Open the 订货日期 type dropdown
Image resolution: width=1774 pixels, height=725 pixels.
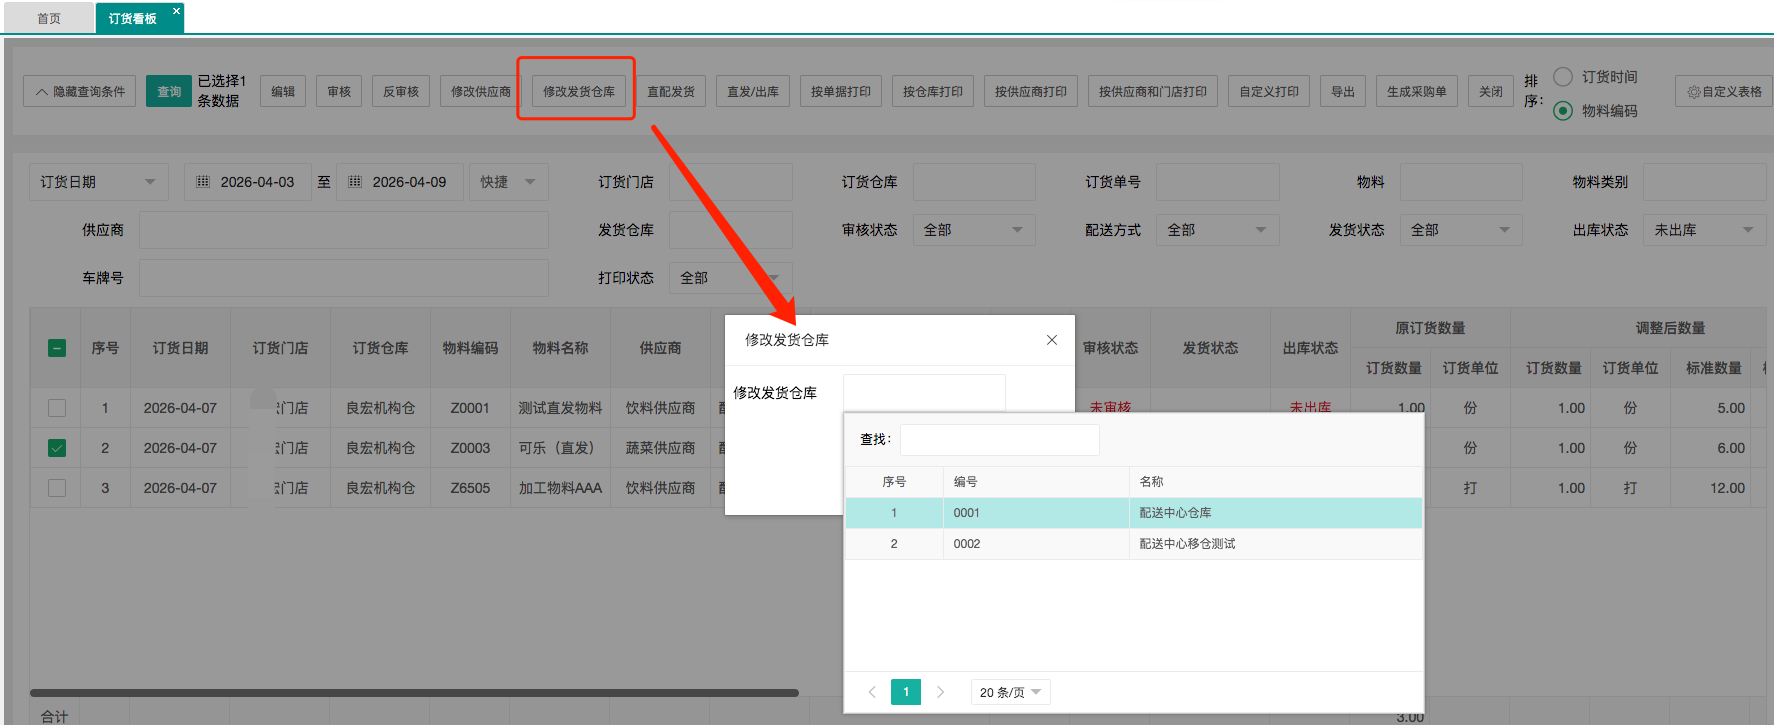pyautogui.click(x=98, y=182)
